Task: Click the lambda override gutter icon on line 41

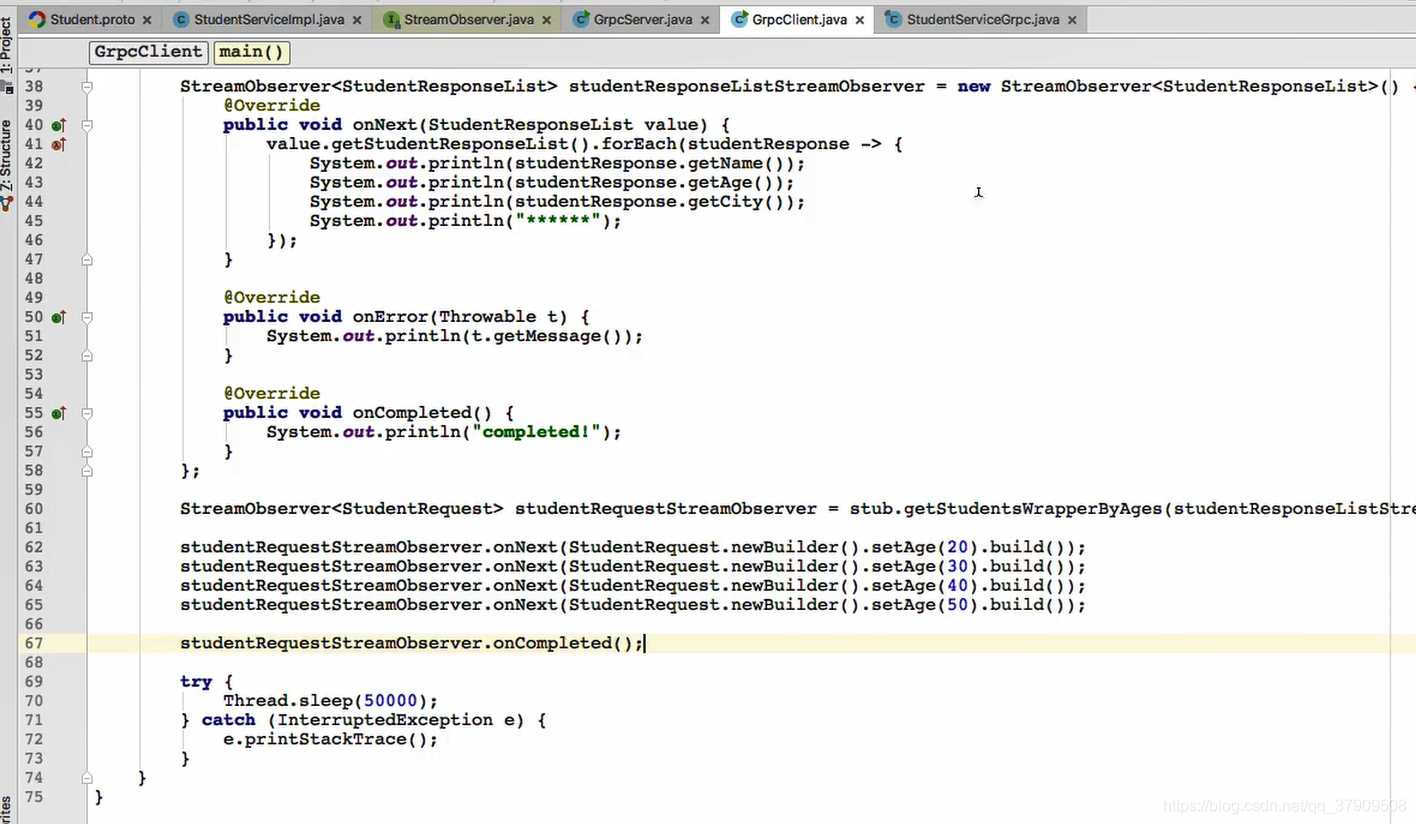Action: pyautogui.click(x=59, y=144)
